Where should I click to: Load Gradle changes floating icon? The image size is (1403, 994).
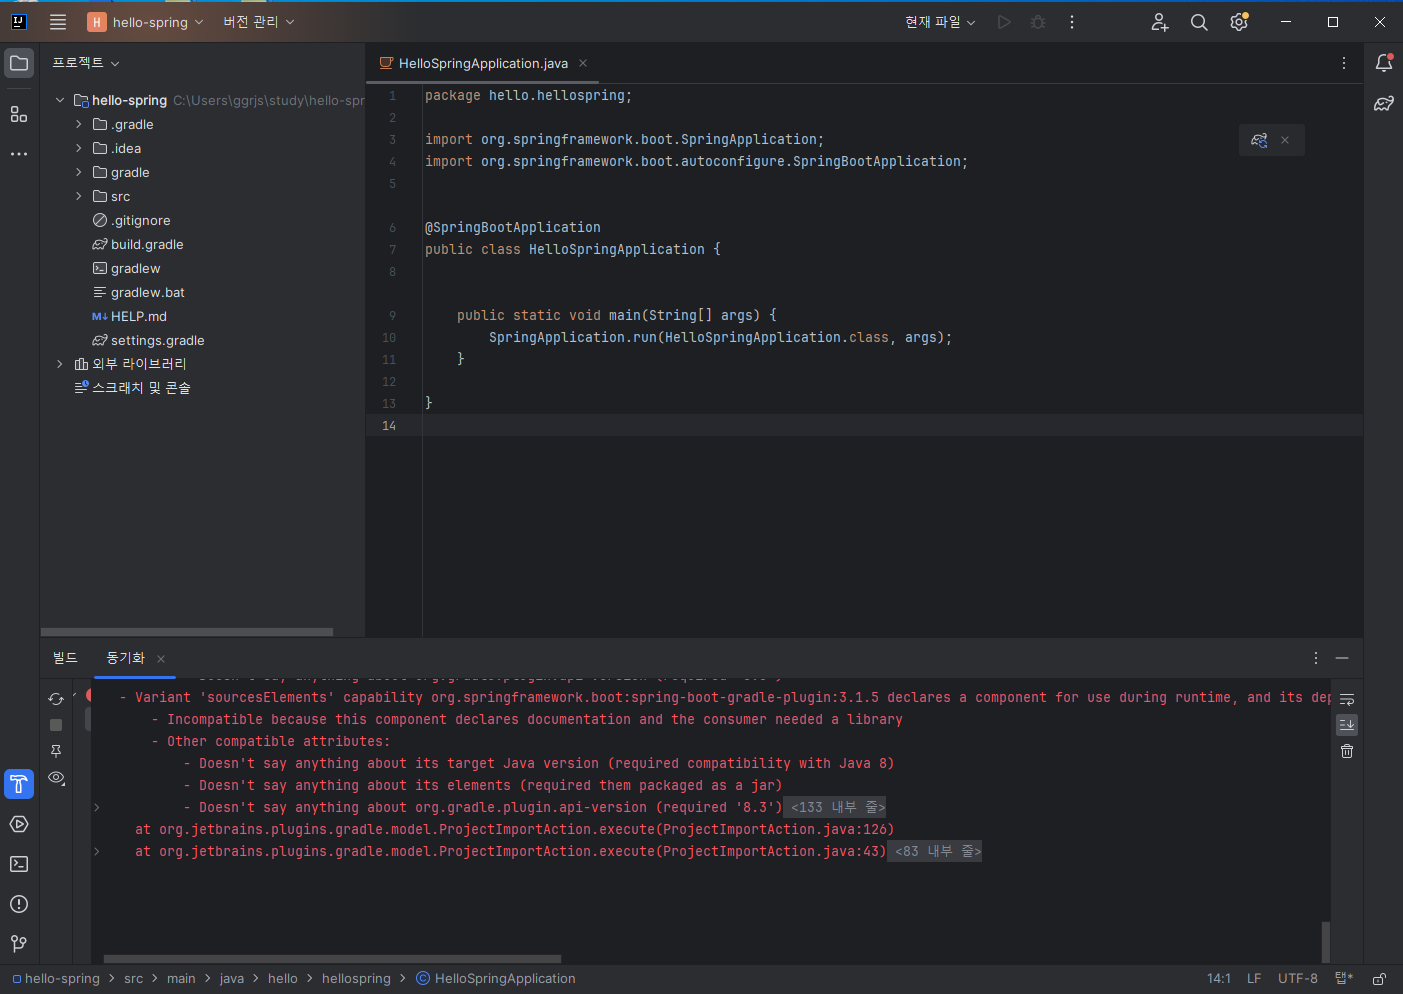[1259, 140]
